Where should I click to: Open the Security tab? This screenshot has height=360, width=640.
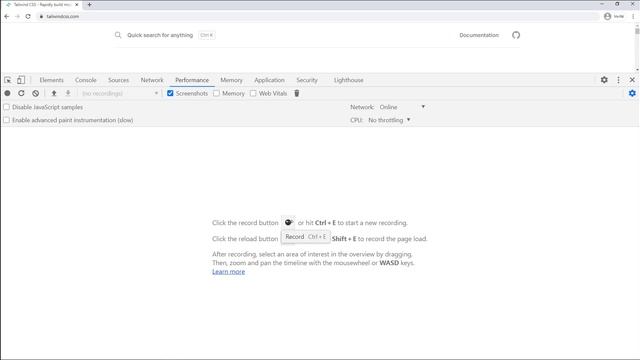click(307, 80)
